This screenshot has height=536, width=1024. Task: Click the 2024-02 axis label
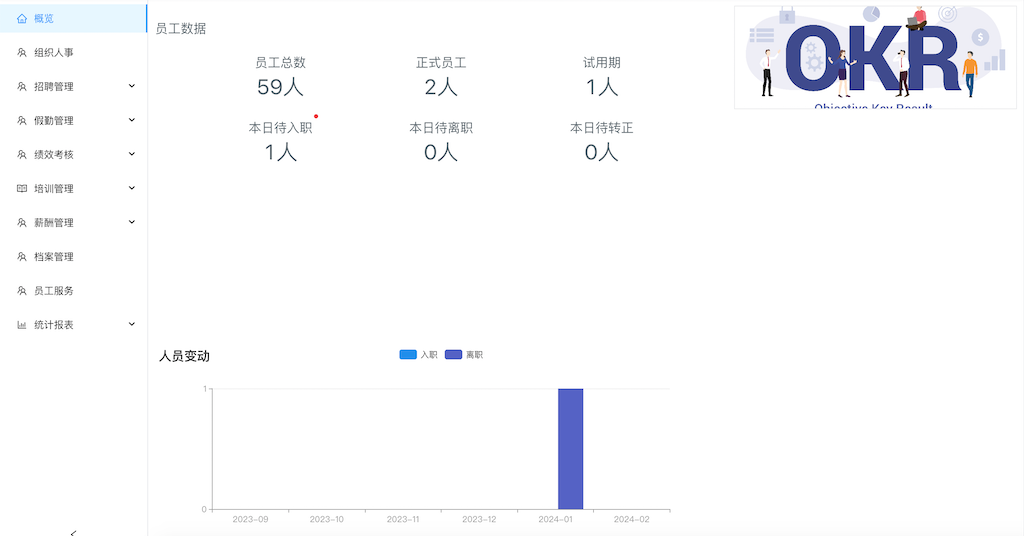click(632, 519)
